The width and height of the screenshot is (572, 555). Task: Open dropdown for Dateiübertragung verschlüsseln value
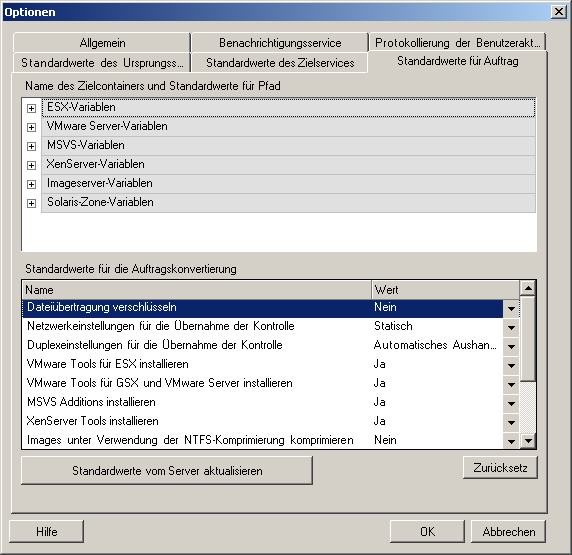tap(511, 309)
